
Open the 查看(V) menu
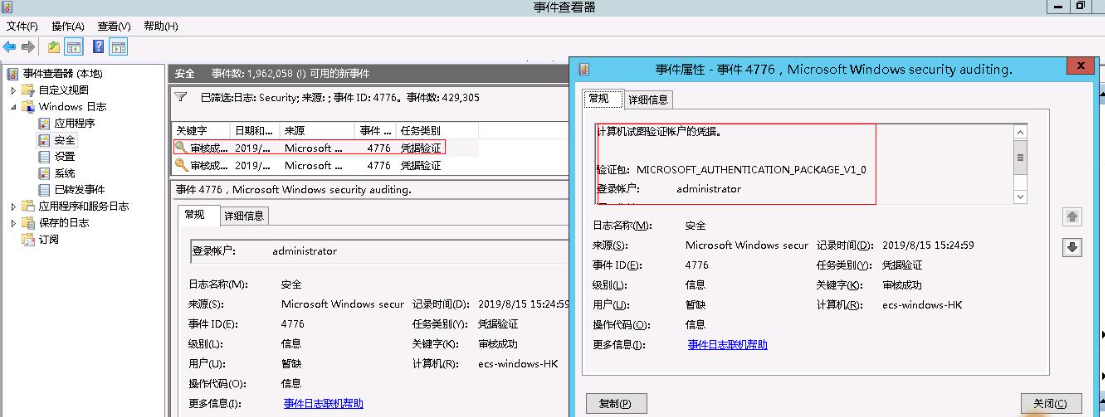114,26
